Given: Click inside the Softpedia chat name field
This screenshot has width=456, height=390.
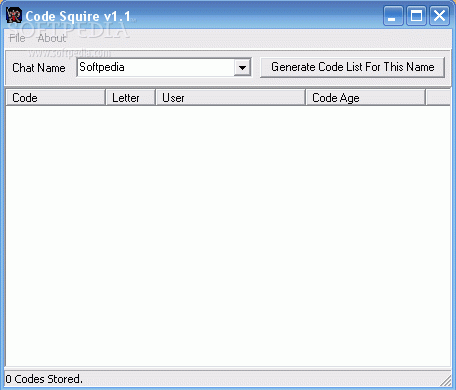Looking at the screenshot, I should (x=156, y=68).
